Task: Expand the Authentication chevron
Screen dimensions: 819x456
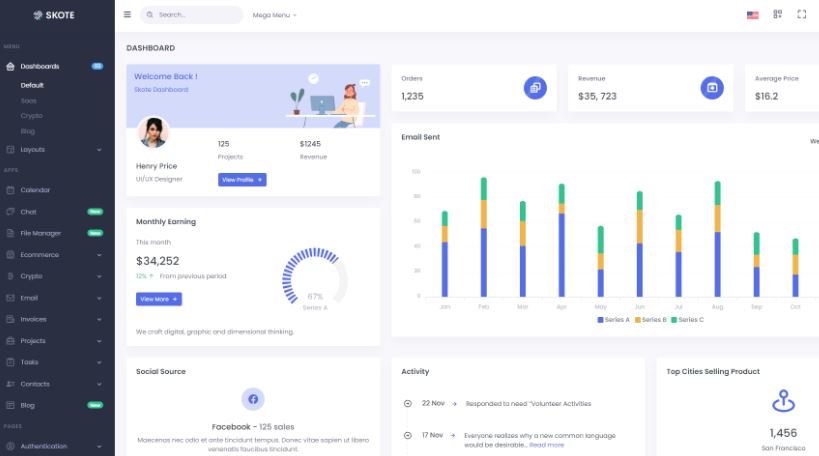Action: pyautogui.click(x=99, y=447)
